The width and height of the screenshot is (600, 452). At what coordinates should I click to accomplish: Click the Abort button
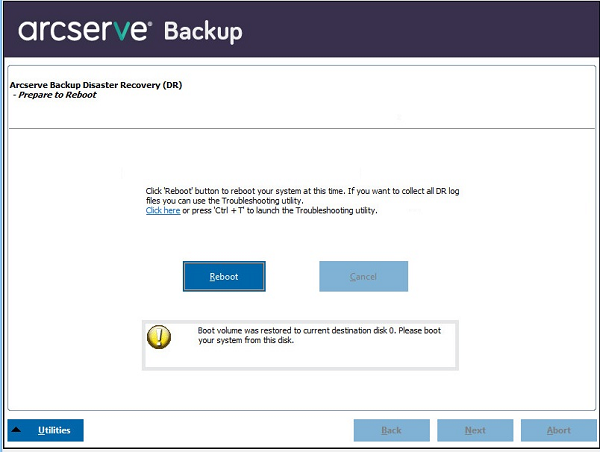tap(559, 430)
